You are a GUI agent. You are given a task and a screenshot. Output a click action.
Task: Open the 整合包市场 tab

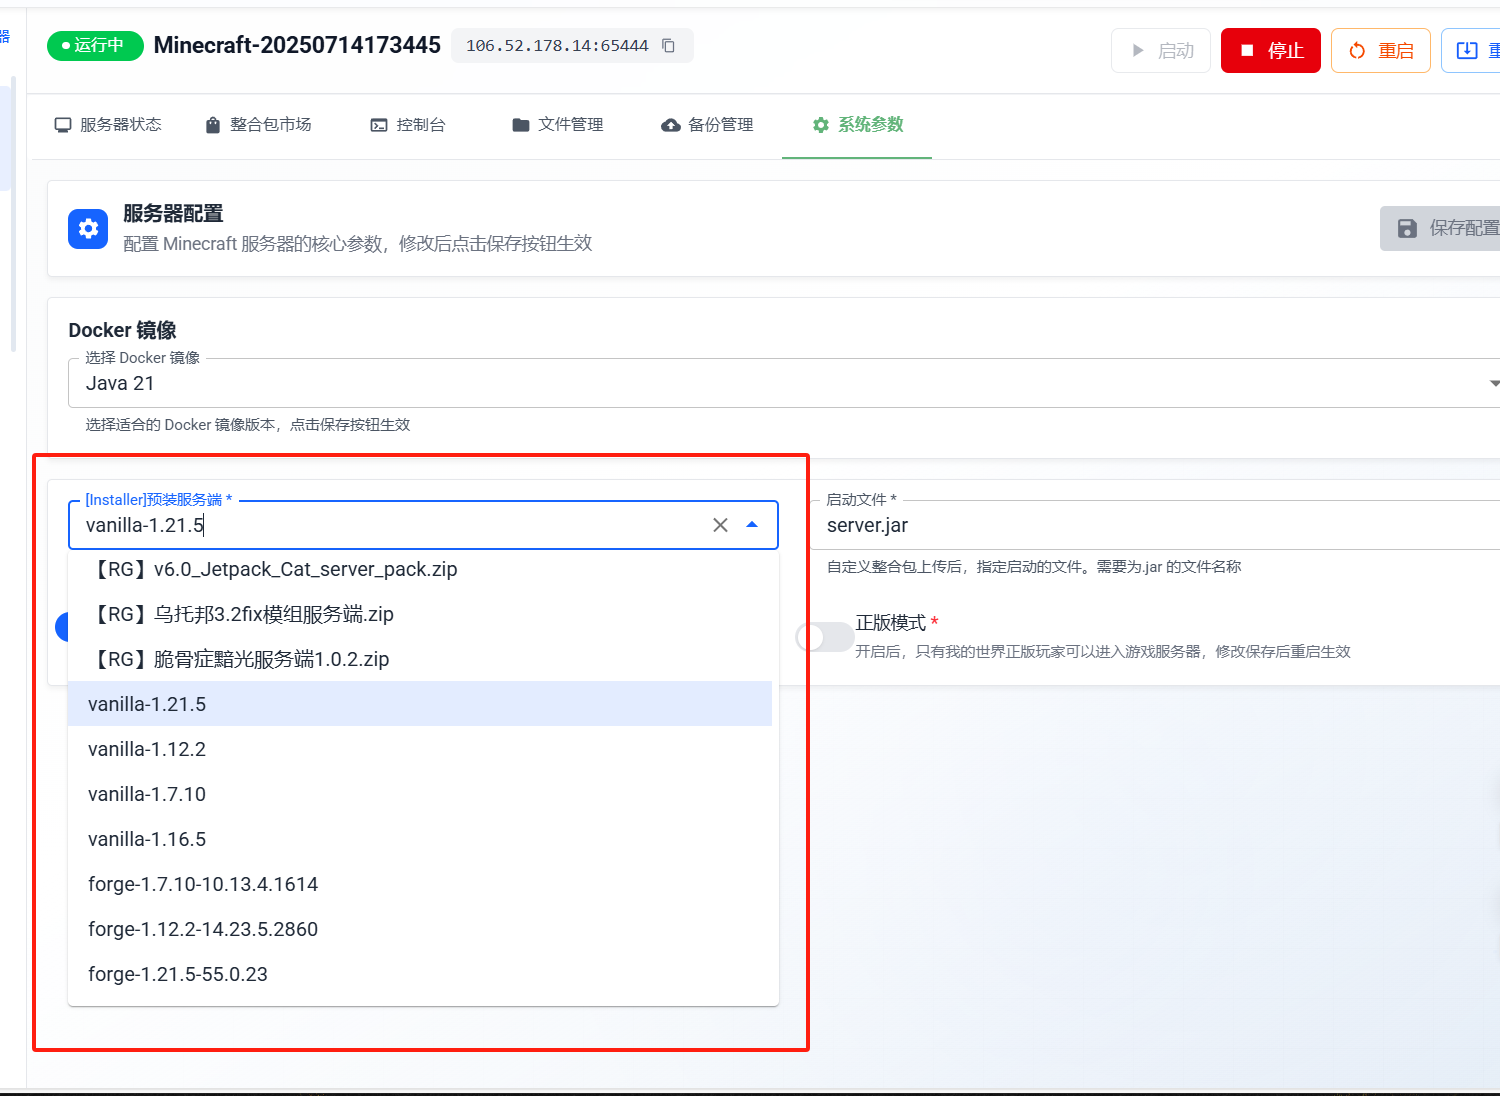tap(258, 125)
